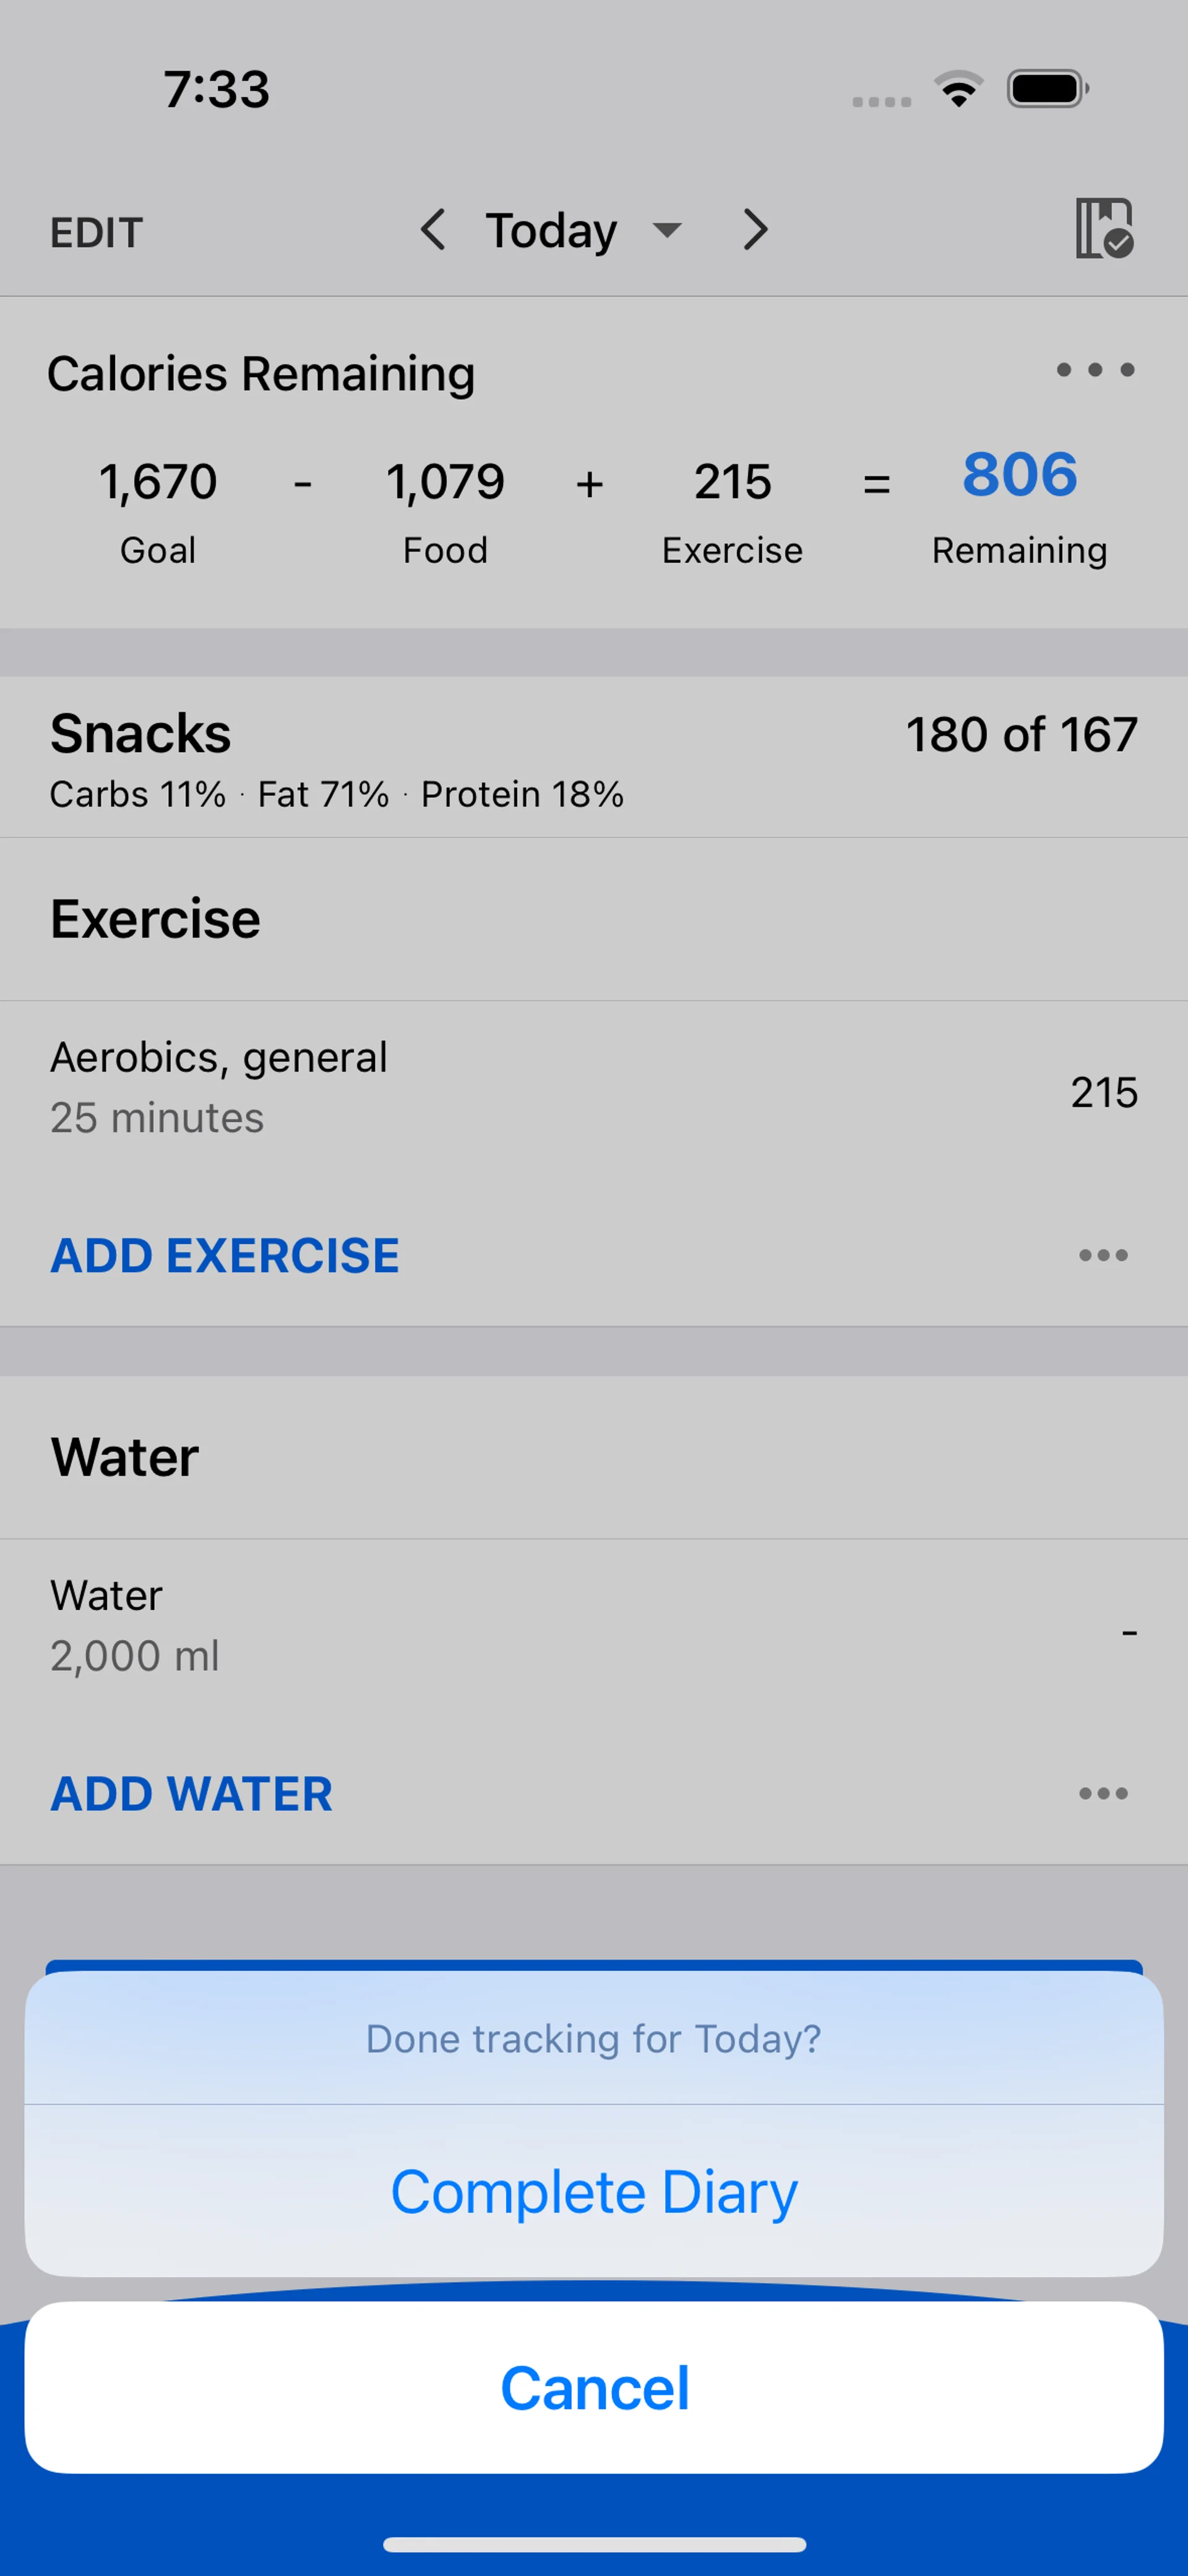Tap the battery status icon
Screen dimensions: 1188x2576
click(x=1047, y=90)
